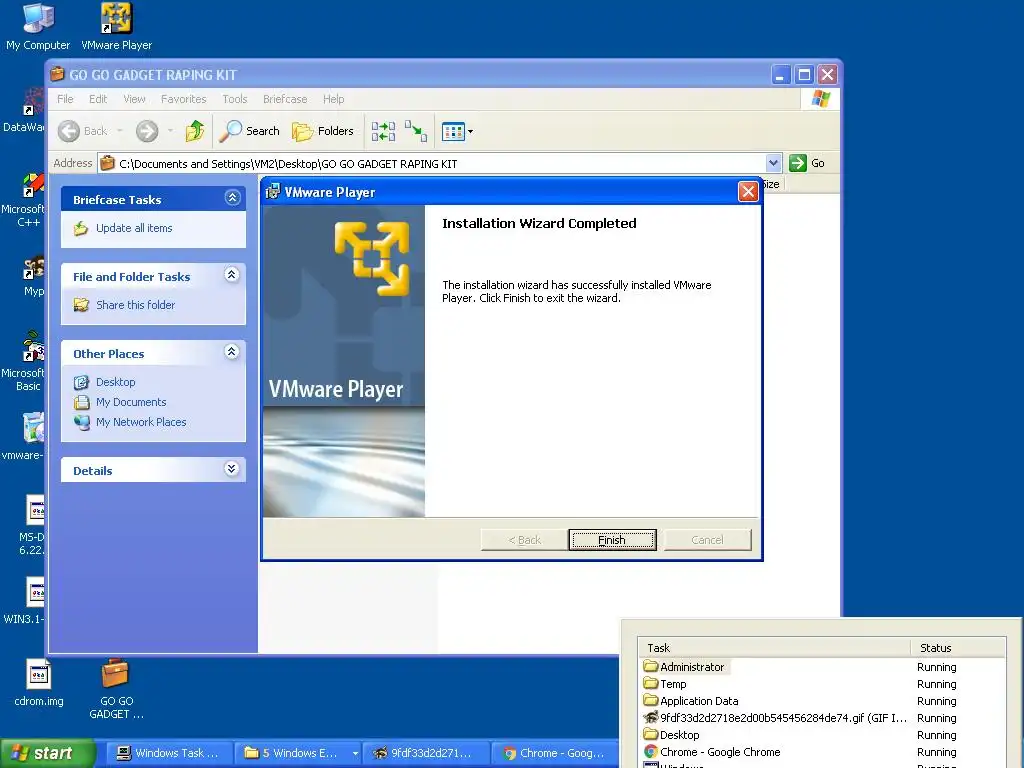Select the Microsoft C++ desktop shortcut

pos(27,201)
